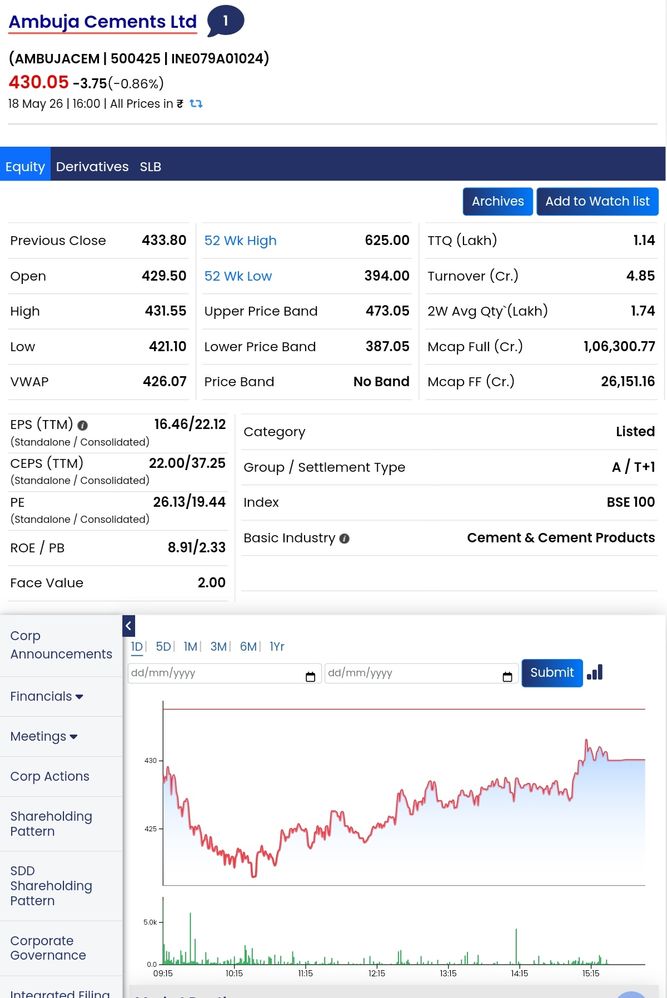Open Corporate Governance in sidebar
Screen dimensions: 667x998
48,948
